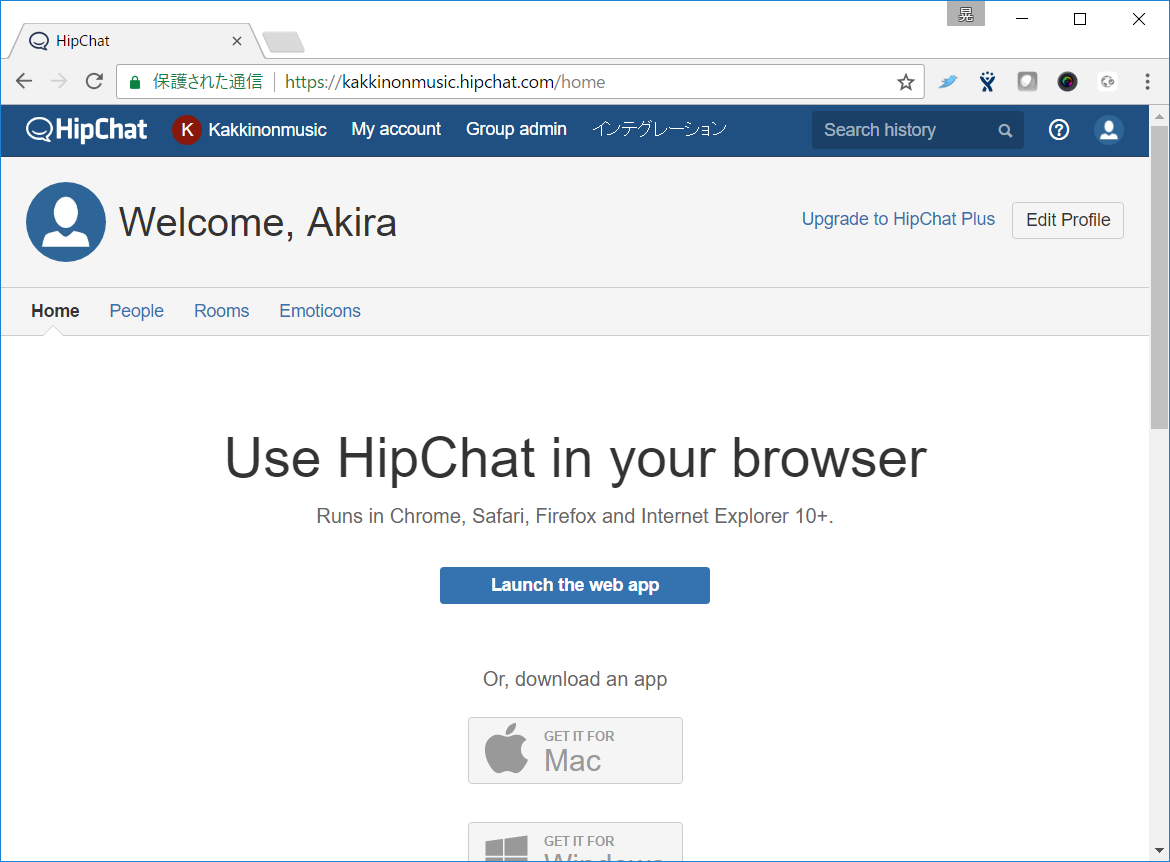1170x862 pixels.
Task: Open the My account menu
Action: pyautogui.click(x=396, y=129)
